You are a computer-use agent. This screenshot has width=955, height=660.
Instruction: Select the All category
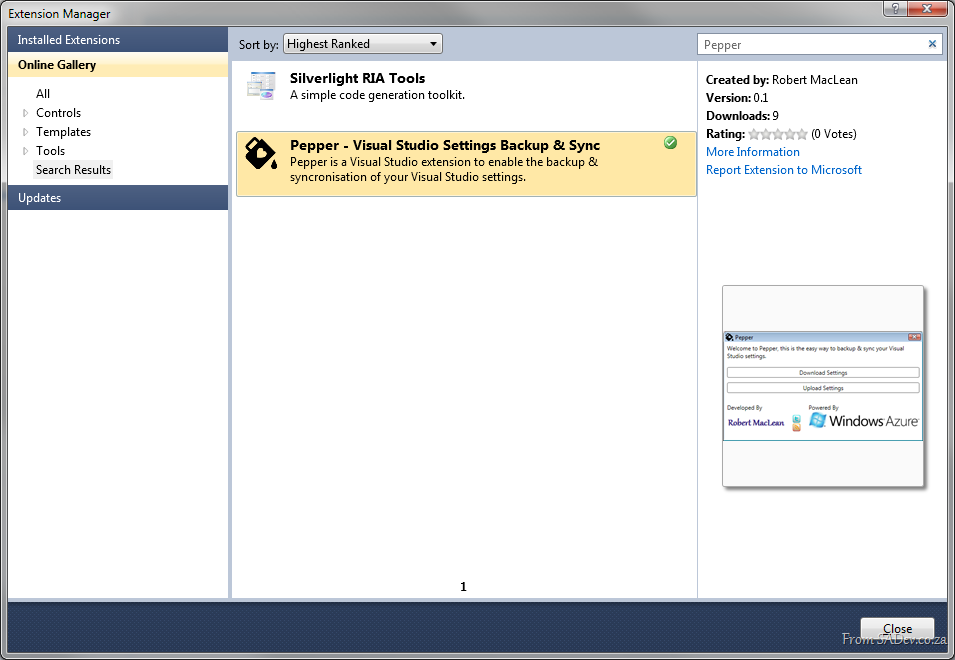43,94
